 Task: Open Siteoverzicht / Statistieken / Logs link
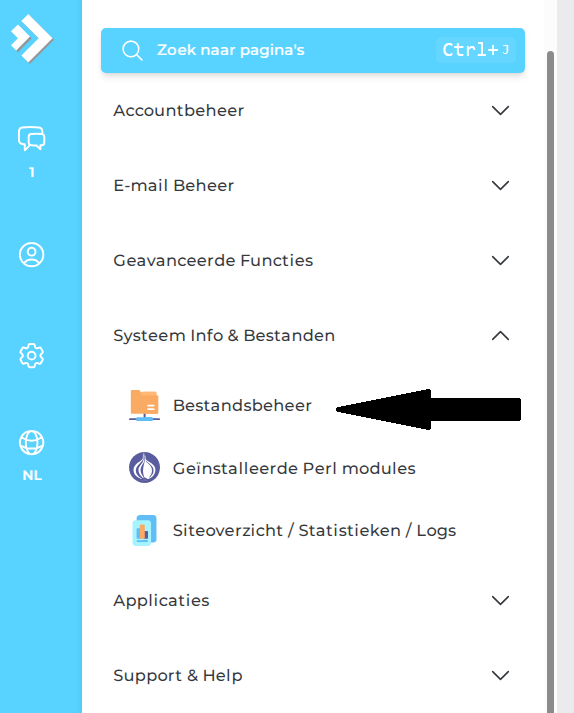click(x=314, y=530)
